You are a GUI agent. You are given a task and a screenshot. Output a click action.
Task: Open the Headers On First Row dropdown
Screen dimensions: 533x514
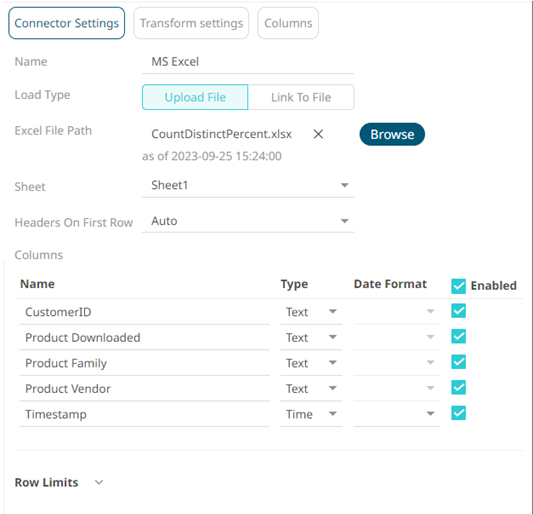(248, 221)
